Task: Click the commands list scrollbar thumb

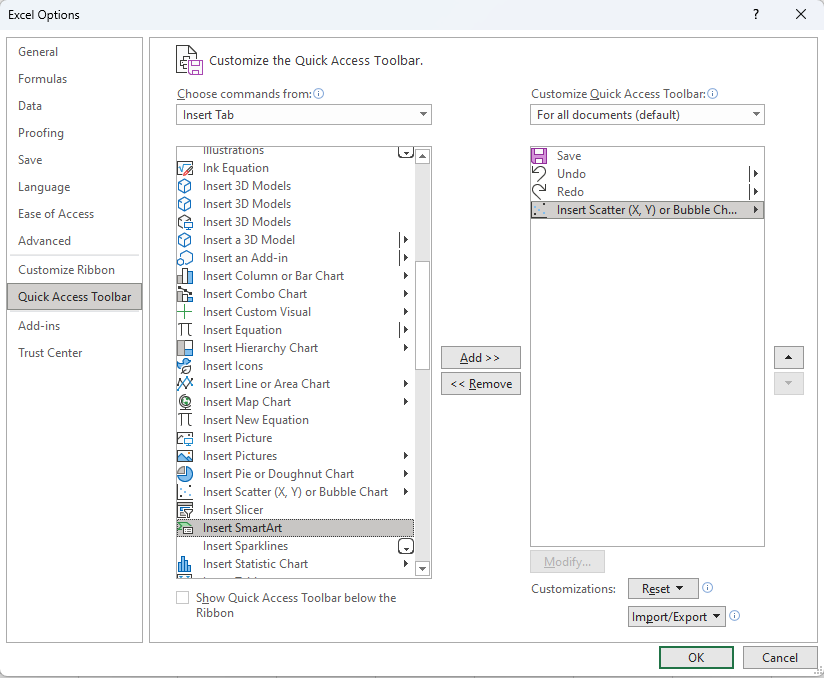Action: [423, 315]
